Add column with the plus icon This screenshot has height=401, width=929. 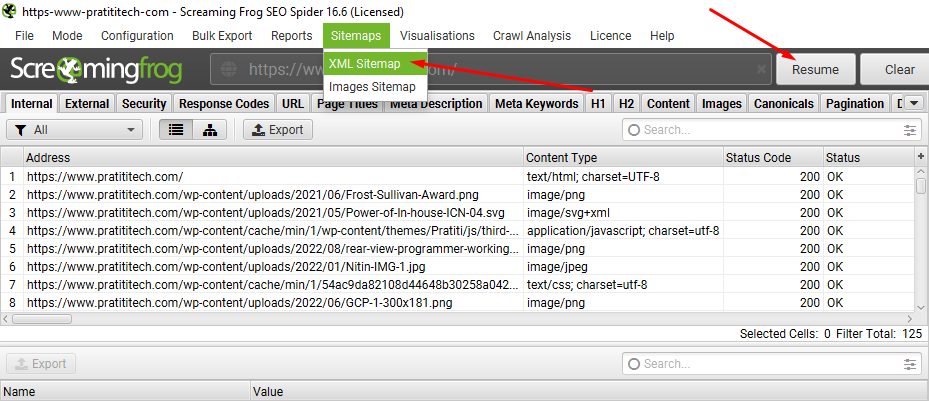pyautogui.click(x=921, y=156)
